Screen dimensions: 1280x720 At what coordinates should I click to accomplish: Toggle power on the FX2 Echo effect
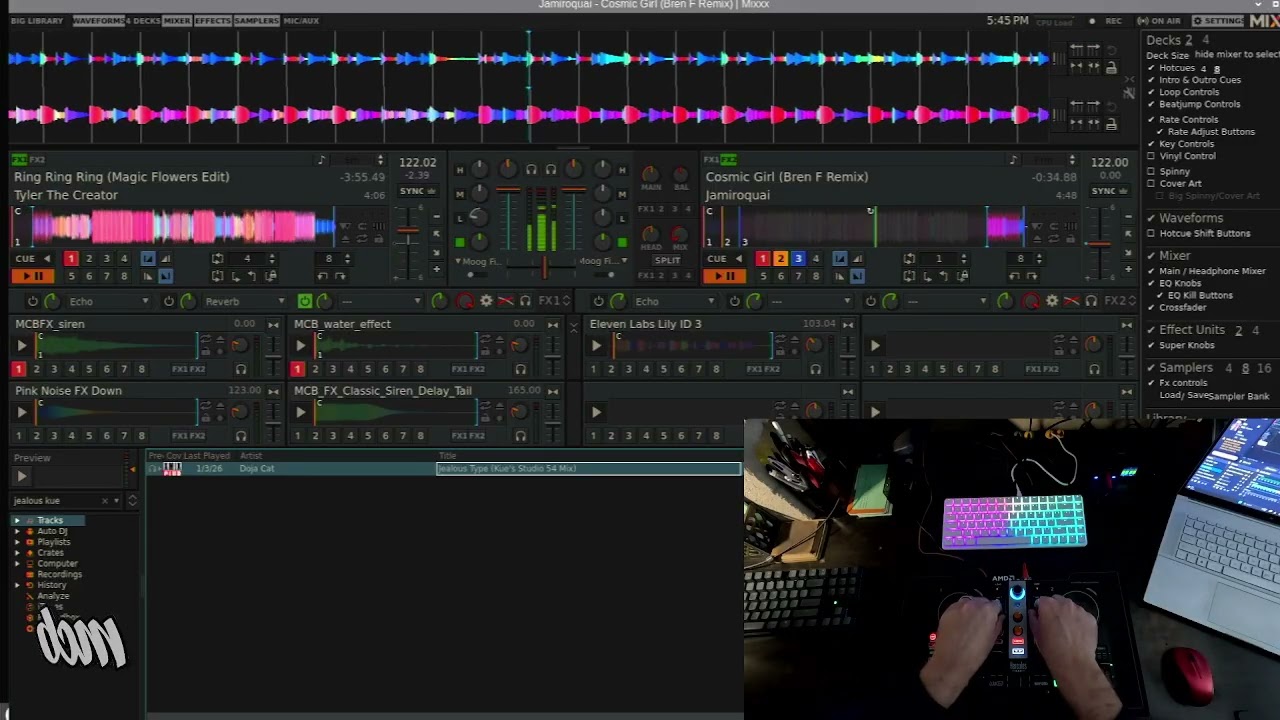599,301
